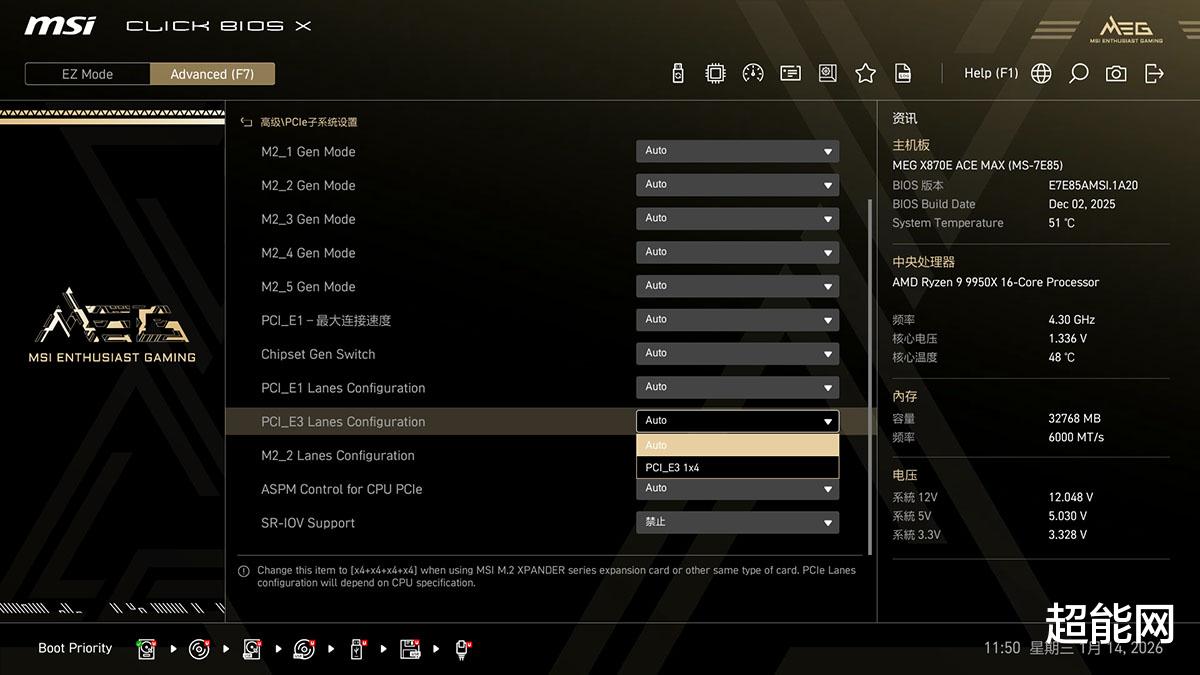Choose PCI_E3 1x4 option

737,467
